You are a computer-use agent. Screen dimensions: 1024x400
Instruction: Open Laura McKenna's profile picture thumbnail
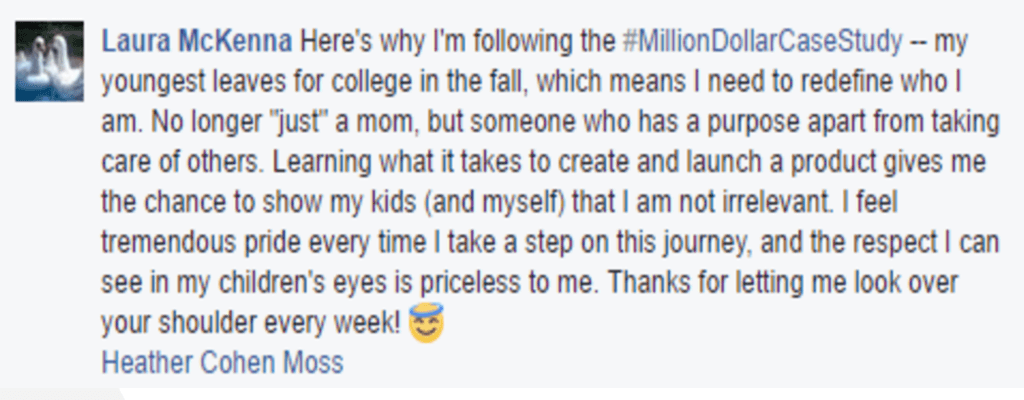coord(50,61)
